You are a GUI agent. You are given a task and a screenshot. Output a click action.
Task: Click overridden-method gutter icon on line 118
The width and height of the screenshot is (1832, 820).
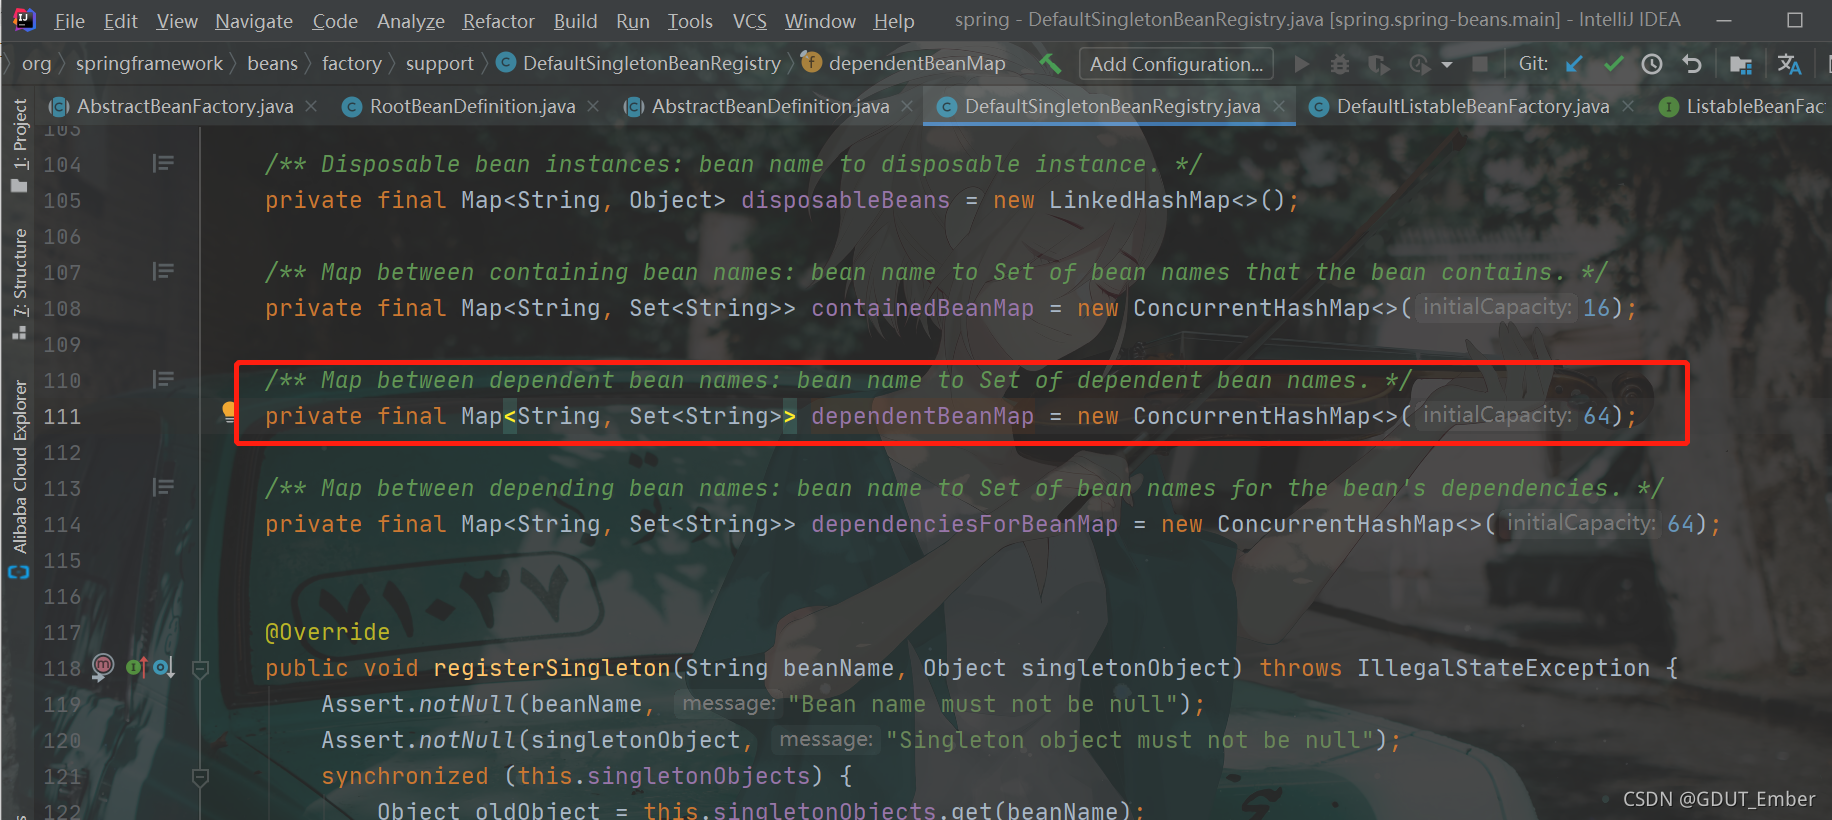click(164, 667)
